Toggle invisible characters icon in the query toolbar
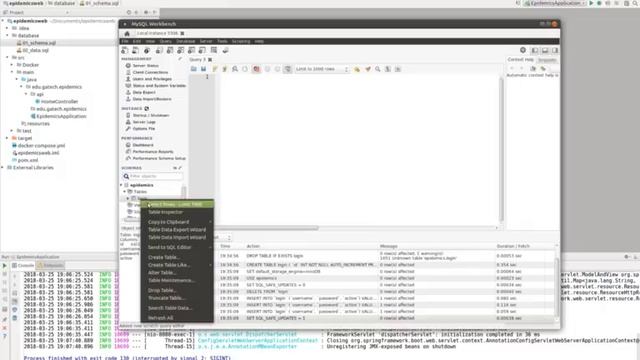The image size is (640, 360). pos(388,69)
